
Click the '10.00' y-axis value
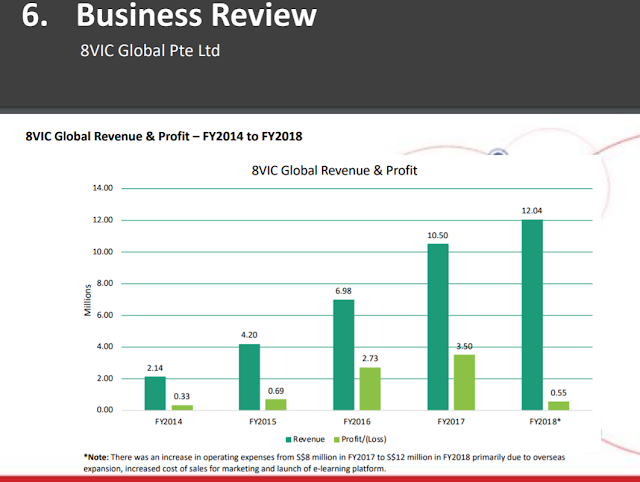(x=103, y=252)
